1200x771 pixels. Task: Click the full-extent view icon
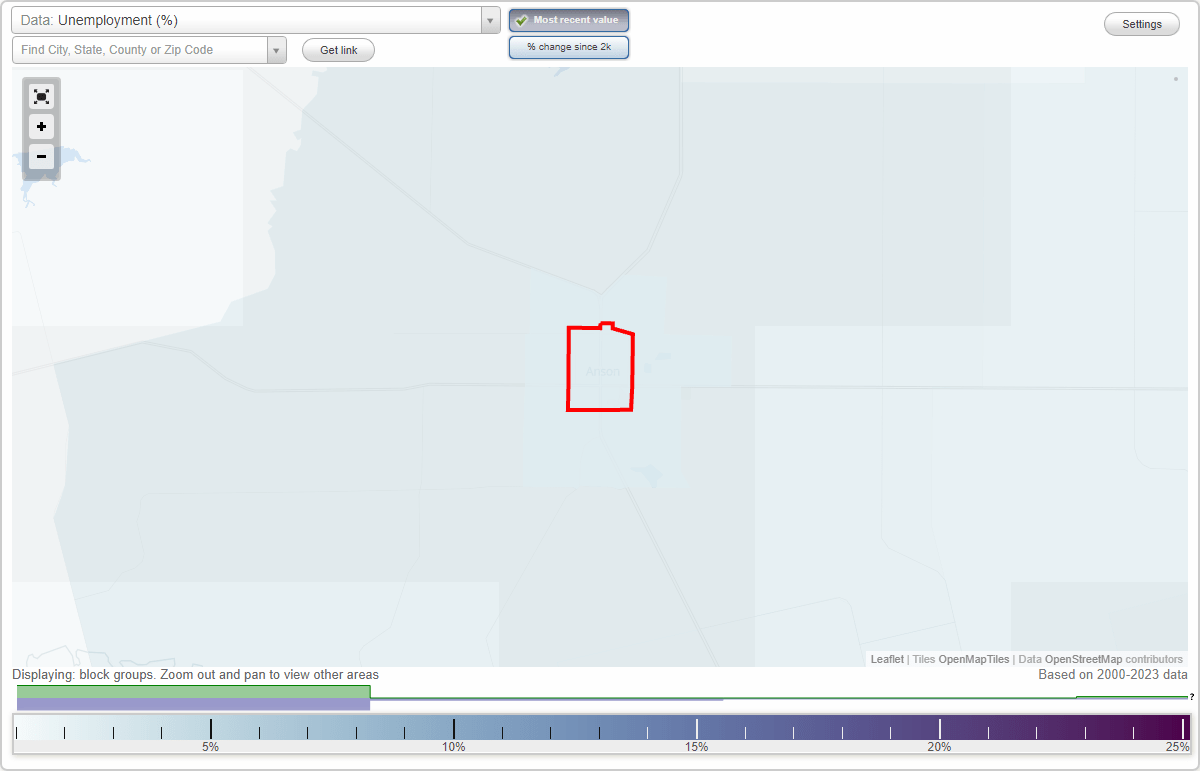coord(41,96)
